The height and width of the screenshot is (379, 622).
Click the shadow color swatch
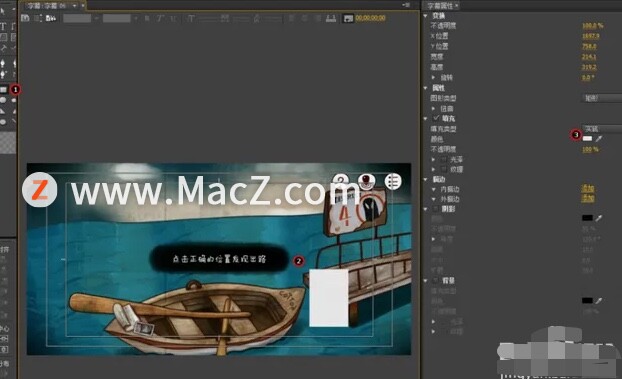click(x=587, y=218)
